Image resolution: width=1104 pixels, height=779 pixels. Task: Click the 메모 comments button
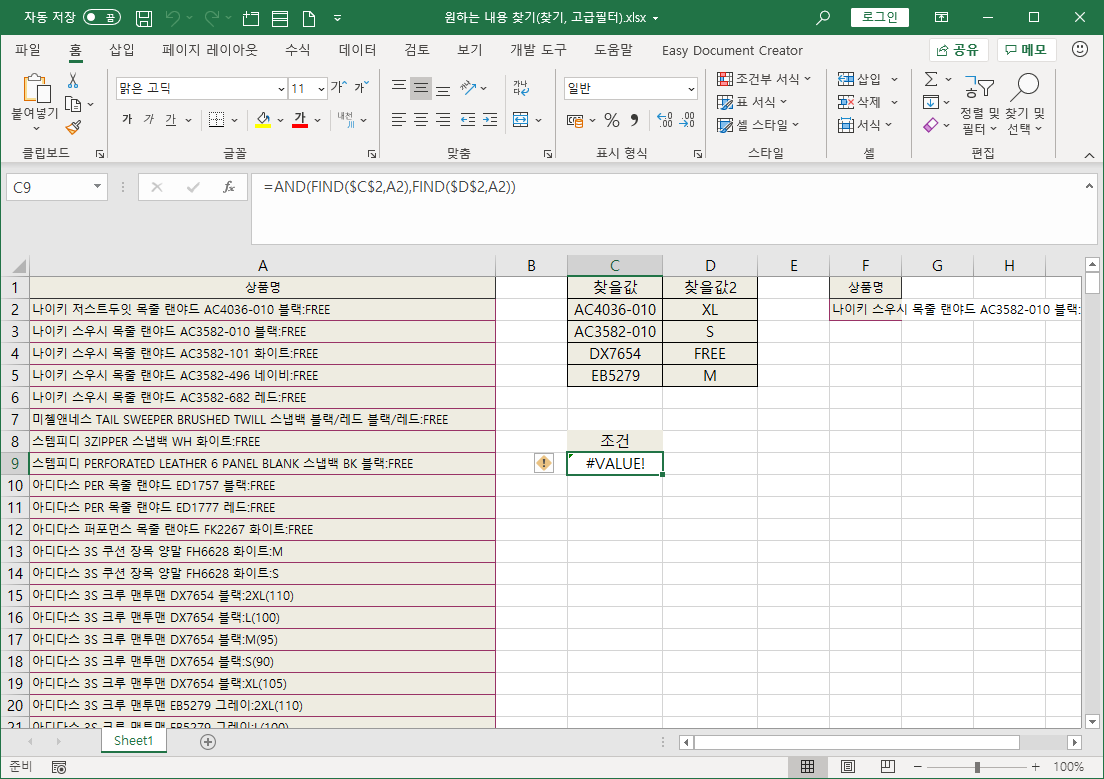[x=1026, y=50]
